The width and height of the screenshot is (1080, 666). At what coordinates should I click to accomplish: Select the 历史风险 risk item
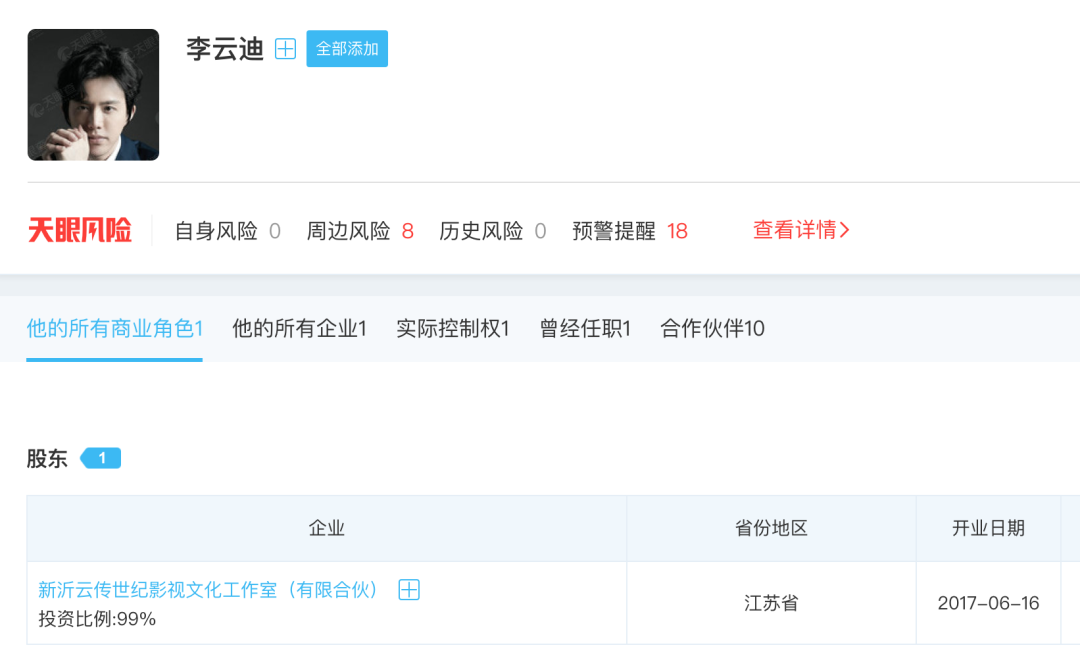[492, 231]
